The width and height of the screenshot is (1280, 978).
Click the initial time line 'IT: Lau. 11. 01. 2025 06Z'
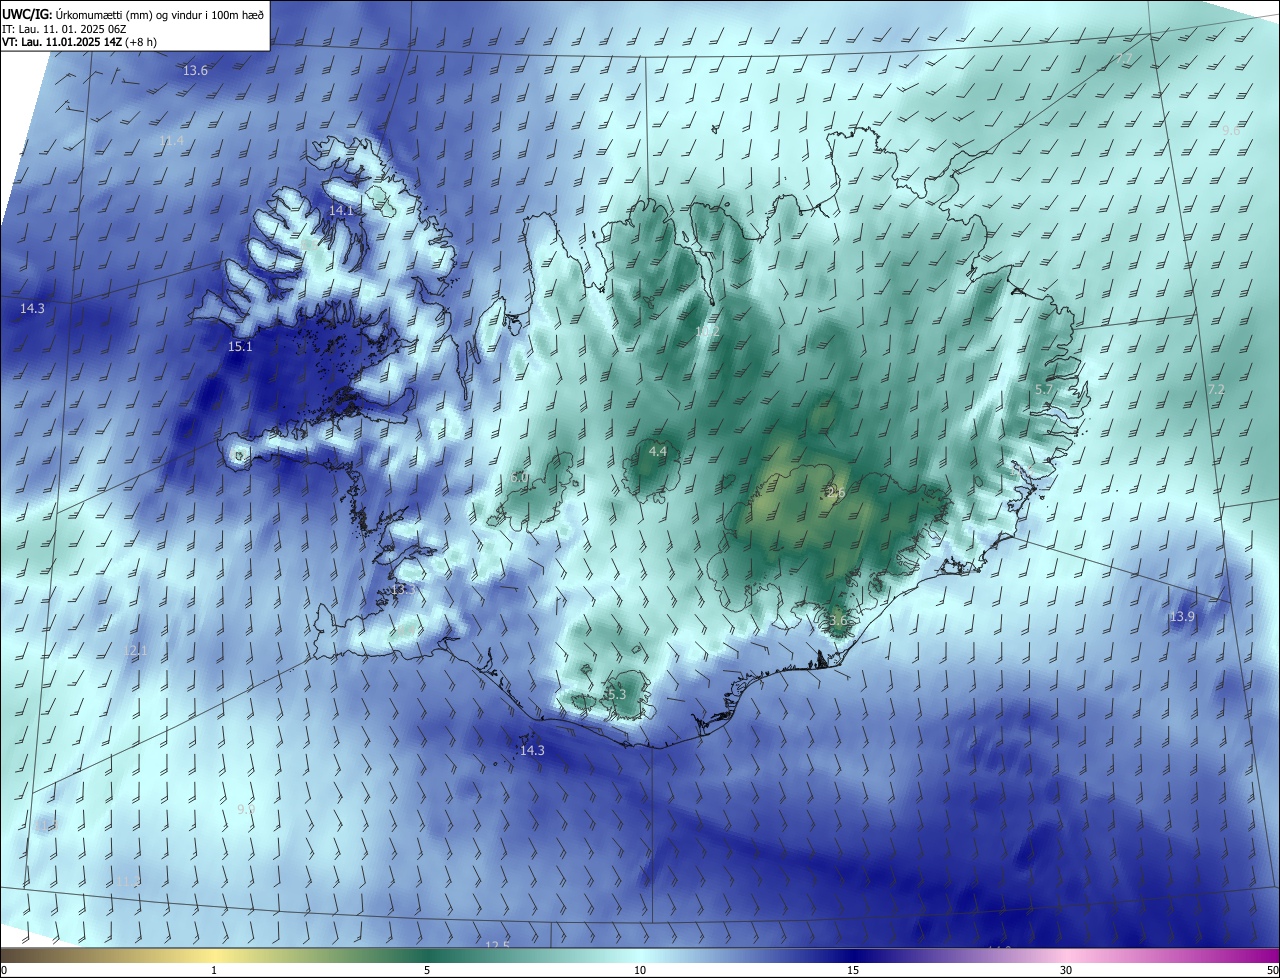[64, 28]
